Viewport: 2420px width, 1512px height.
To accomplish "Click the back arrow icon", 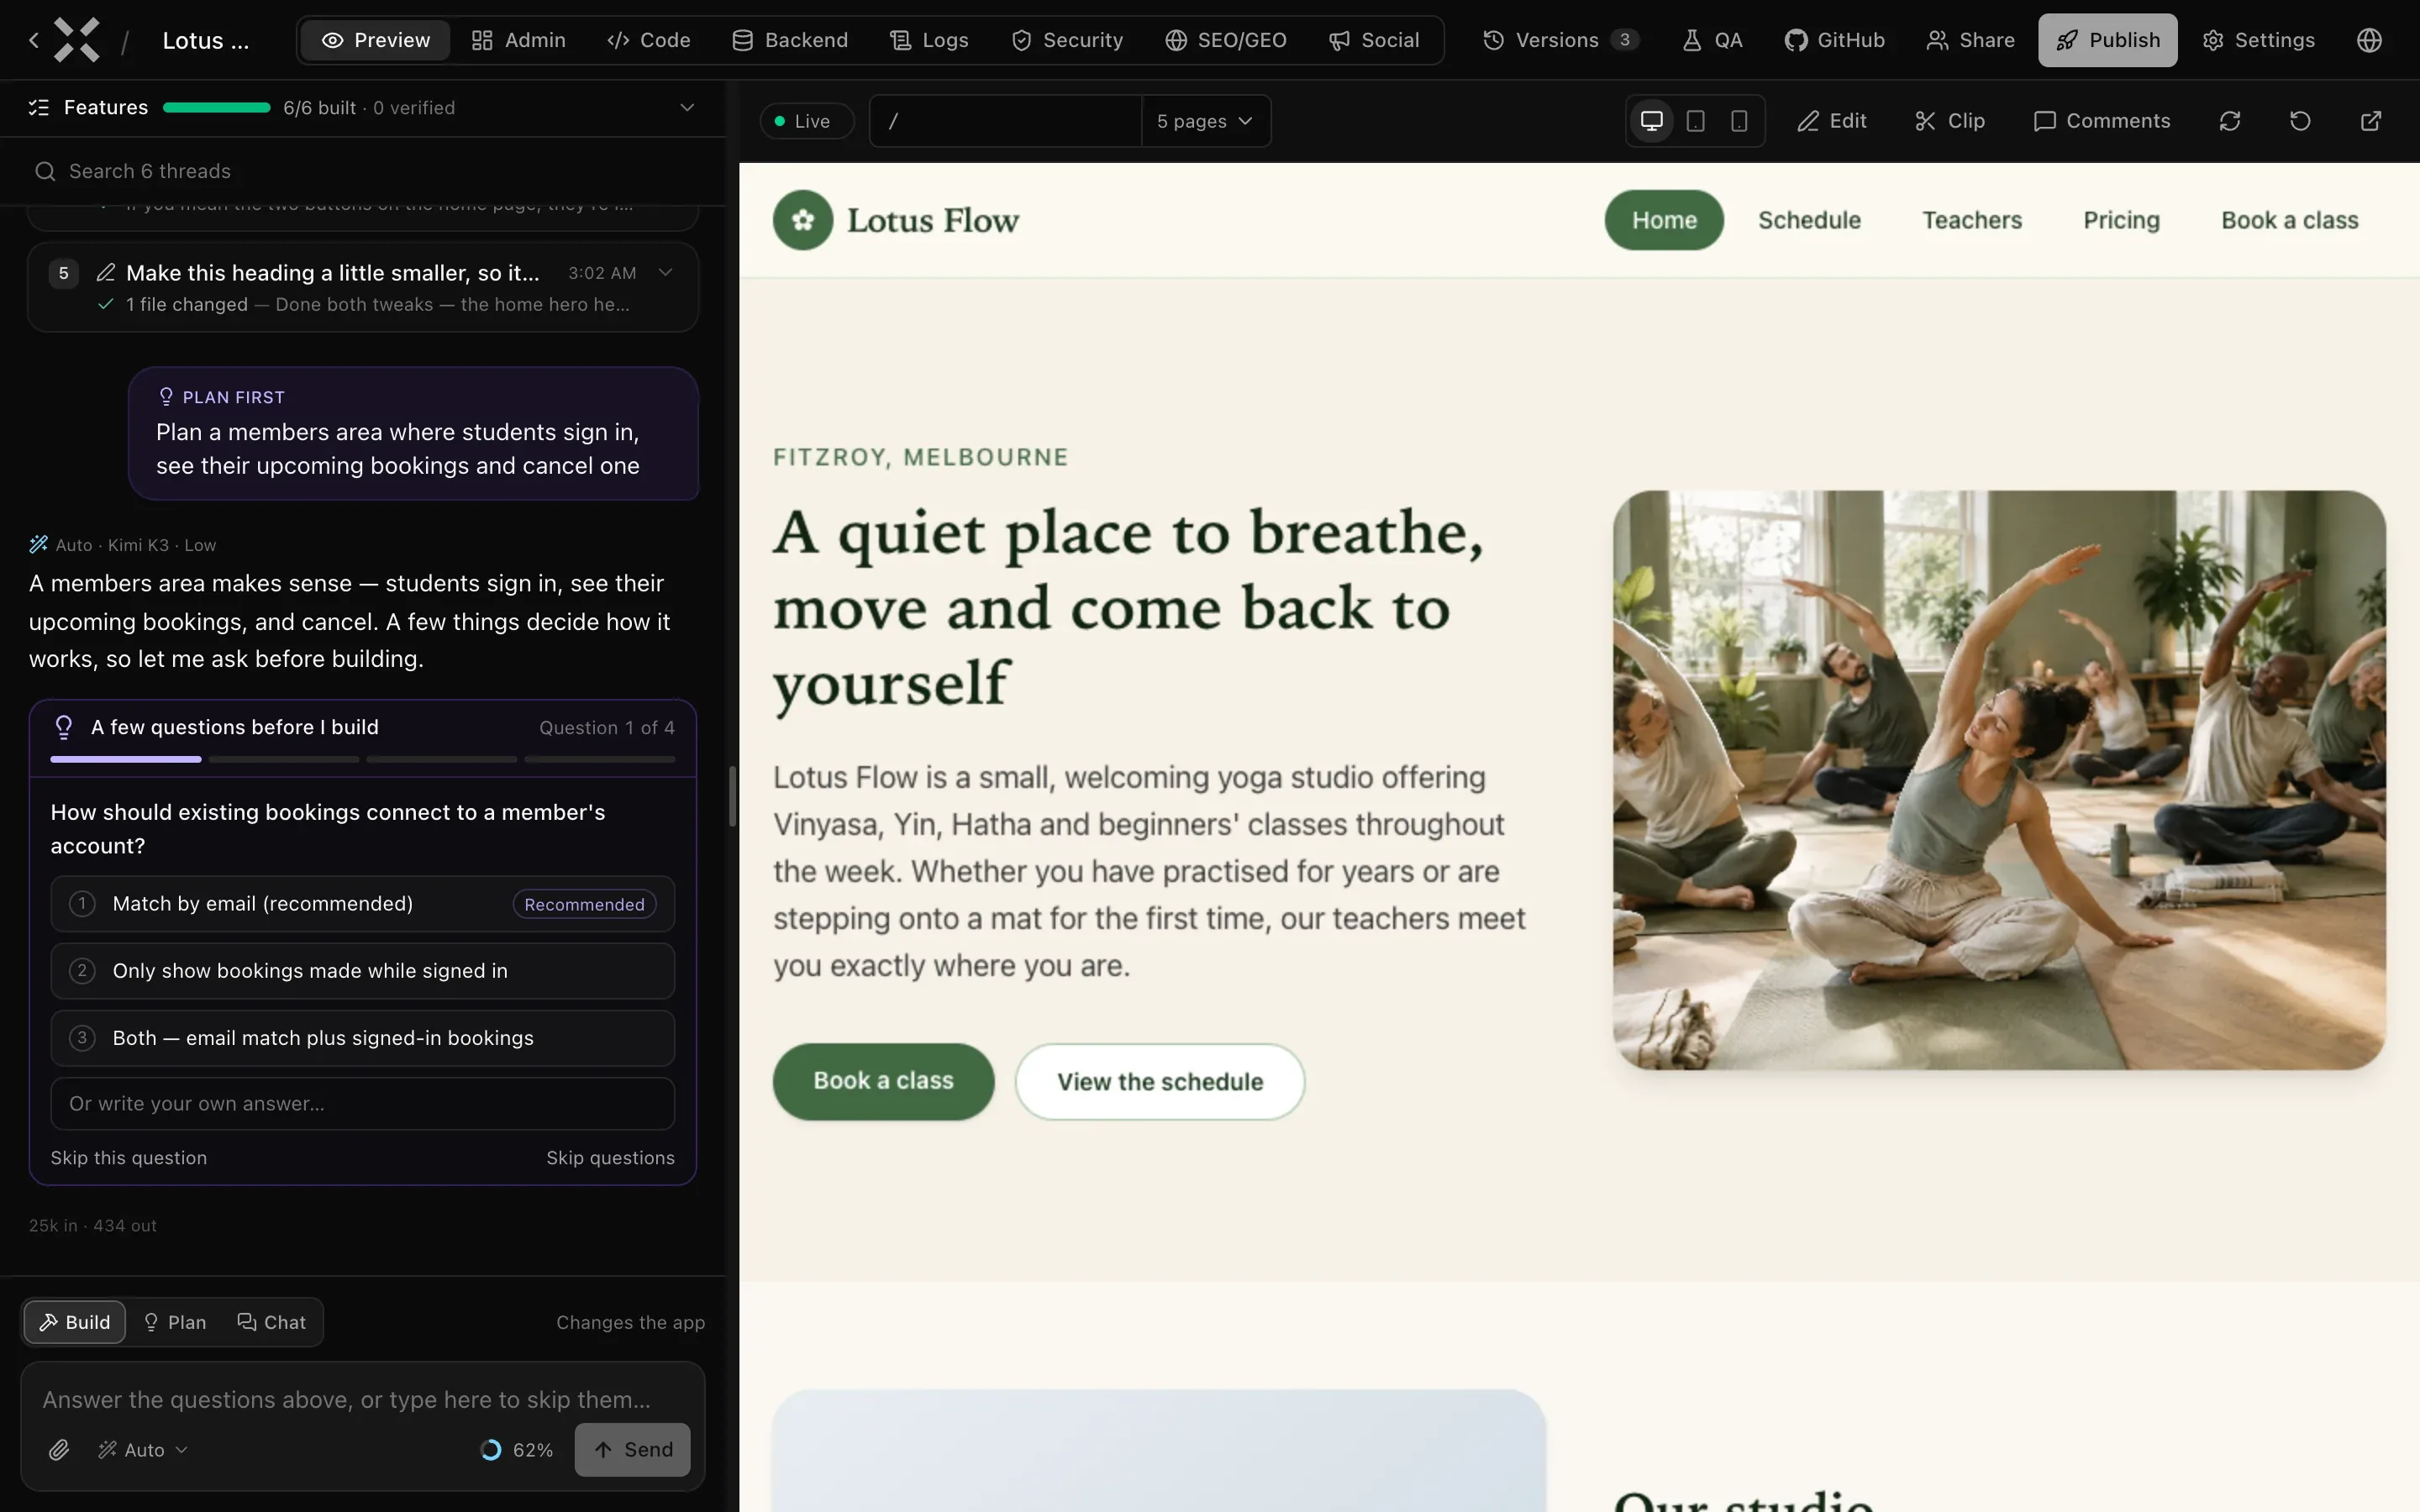I will coord(34,40).
